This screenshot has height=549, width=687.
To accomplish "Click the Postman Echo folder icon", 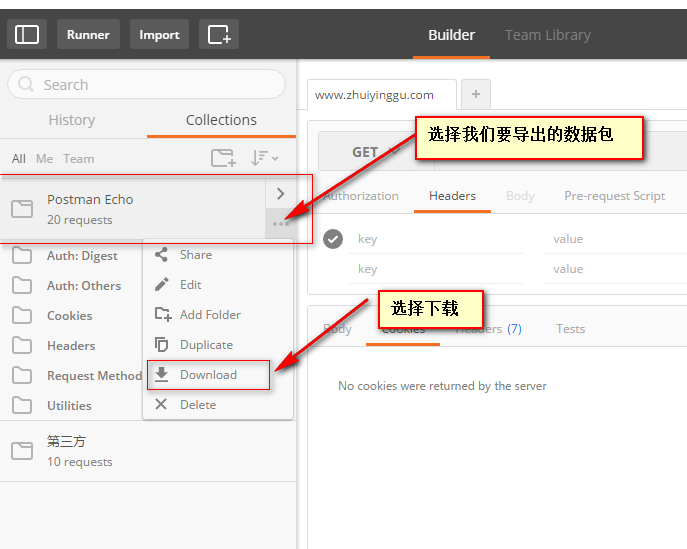I will 22,209.
